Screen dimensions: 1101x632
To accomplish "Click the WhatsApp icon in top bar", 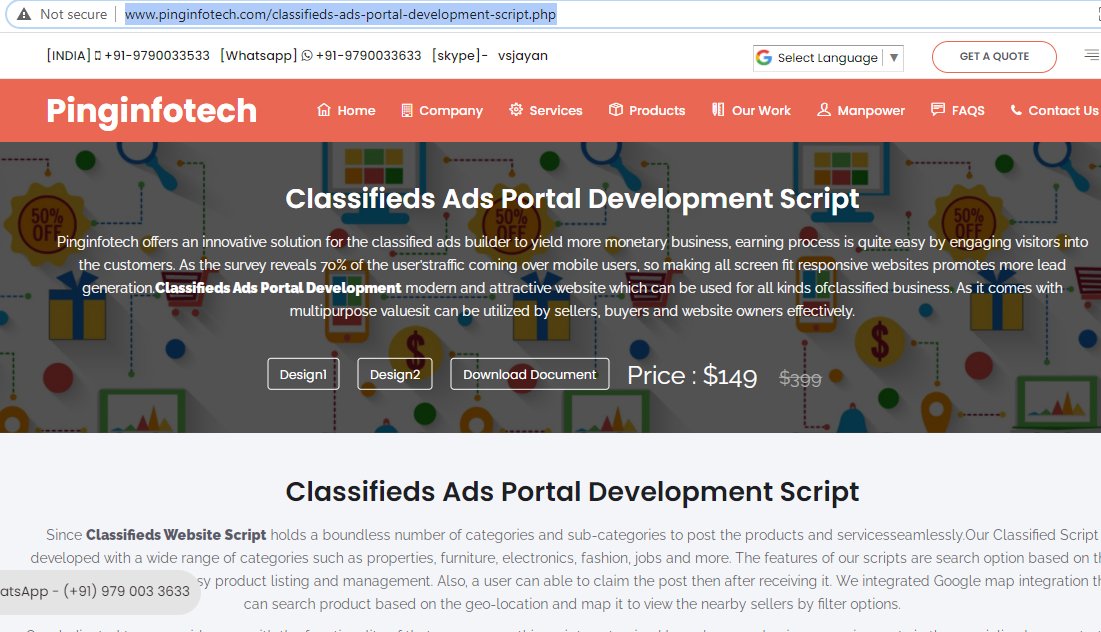I will [x=307, y=55].
